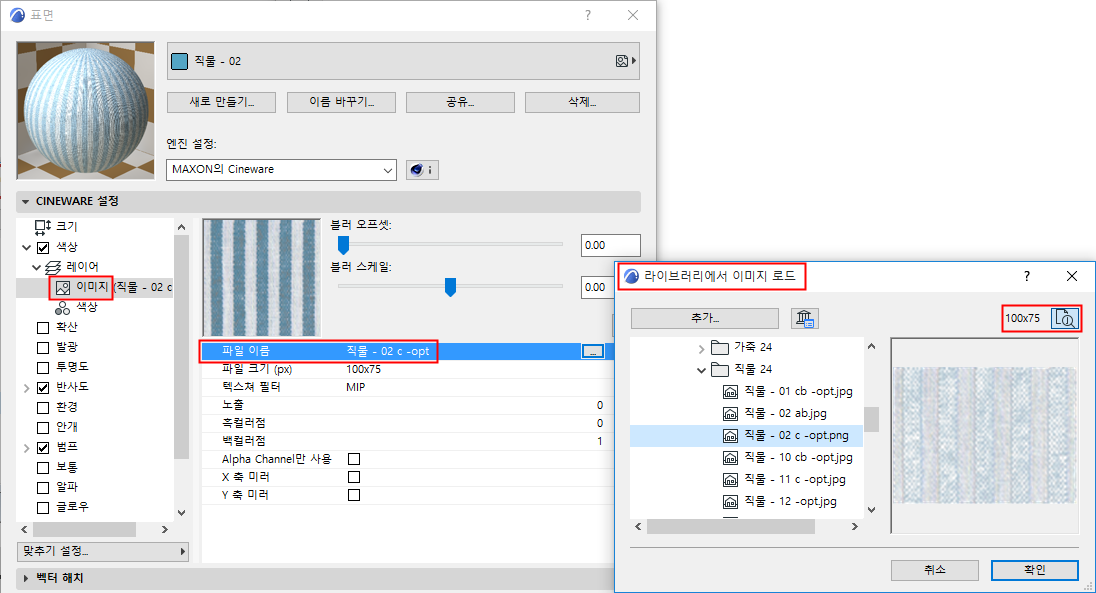Select file 직물 - 02 ab.jpg

pyautogui.click(x=774, y=413)
